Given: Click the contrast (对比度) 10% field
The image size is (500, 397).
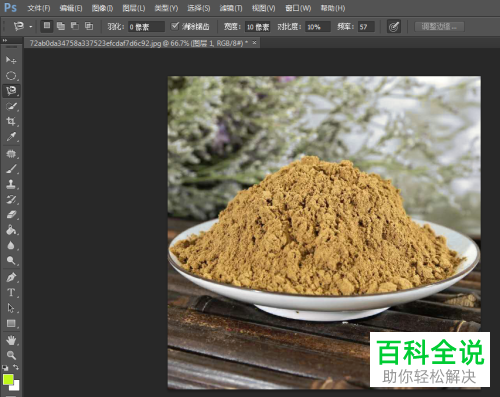Looking at the screenshot, I should 318,27.
